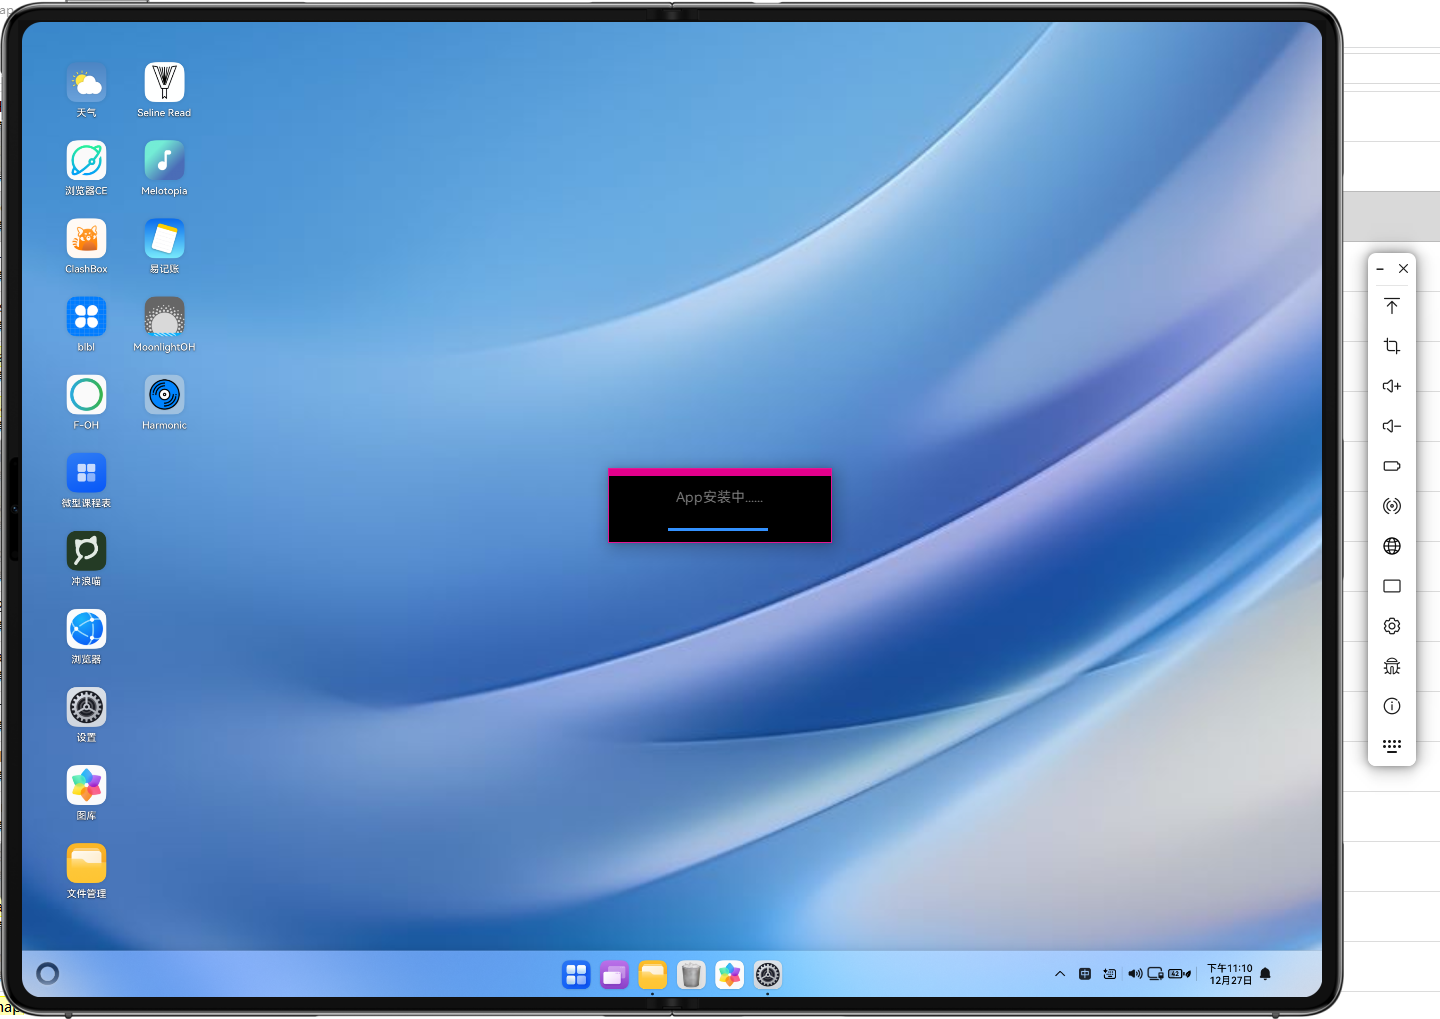Click the battery indicator in the tray
1440x1019 pixels.
[x=1179, y=974]
